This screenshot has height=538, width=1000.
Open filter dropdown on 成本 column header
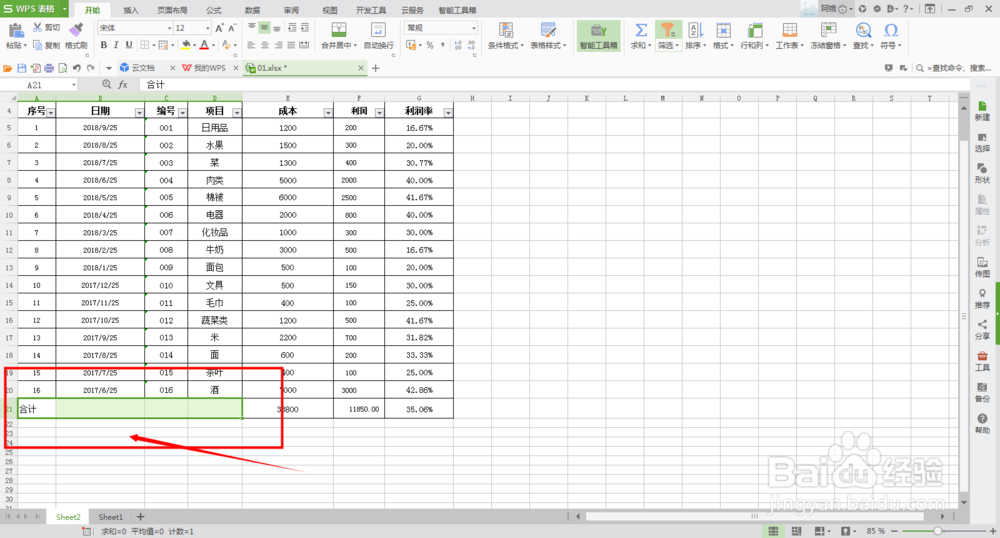pyautogui.click(x=328, y=112)
